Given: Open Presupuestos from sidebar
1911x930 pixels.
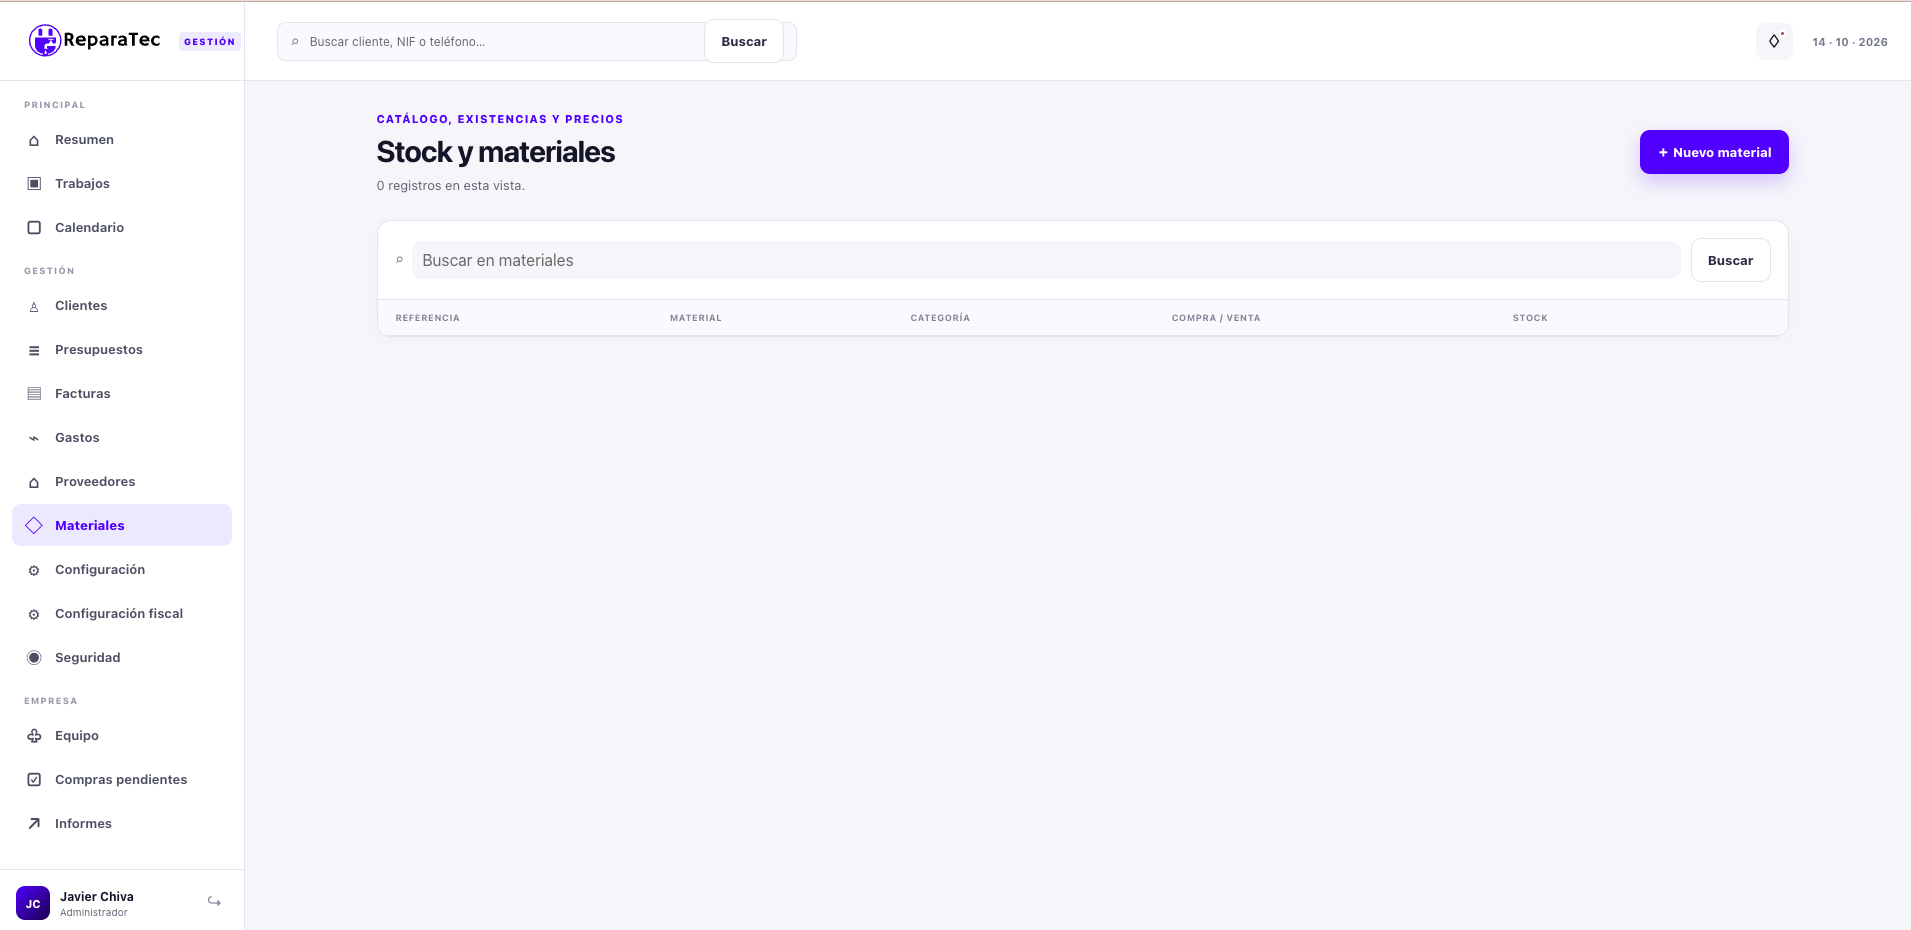Looking at the screenshot, I should [x=122, y=350].
